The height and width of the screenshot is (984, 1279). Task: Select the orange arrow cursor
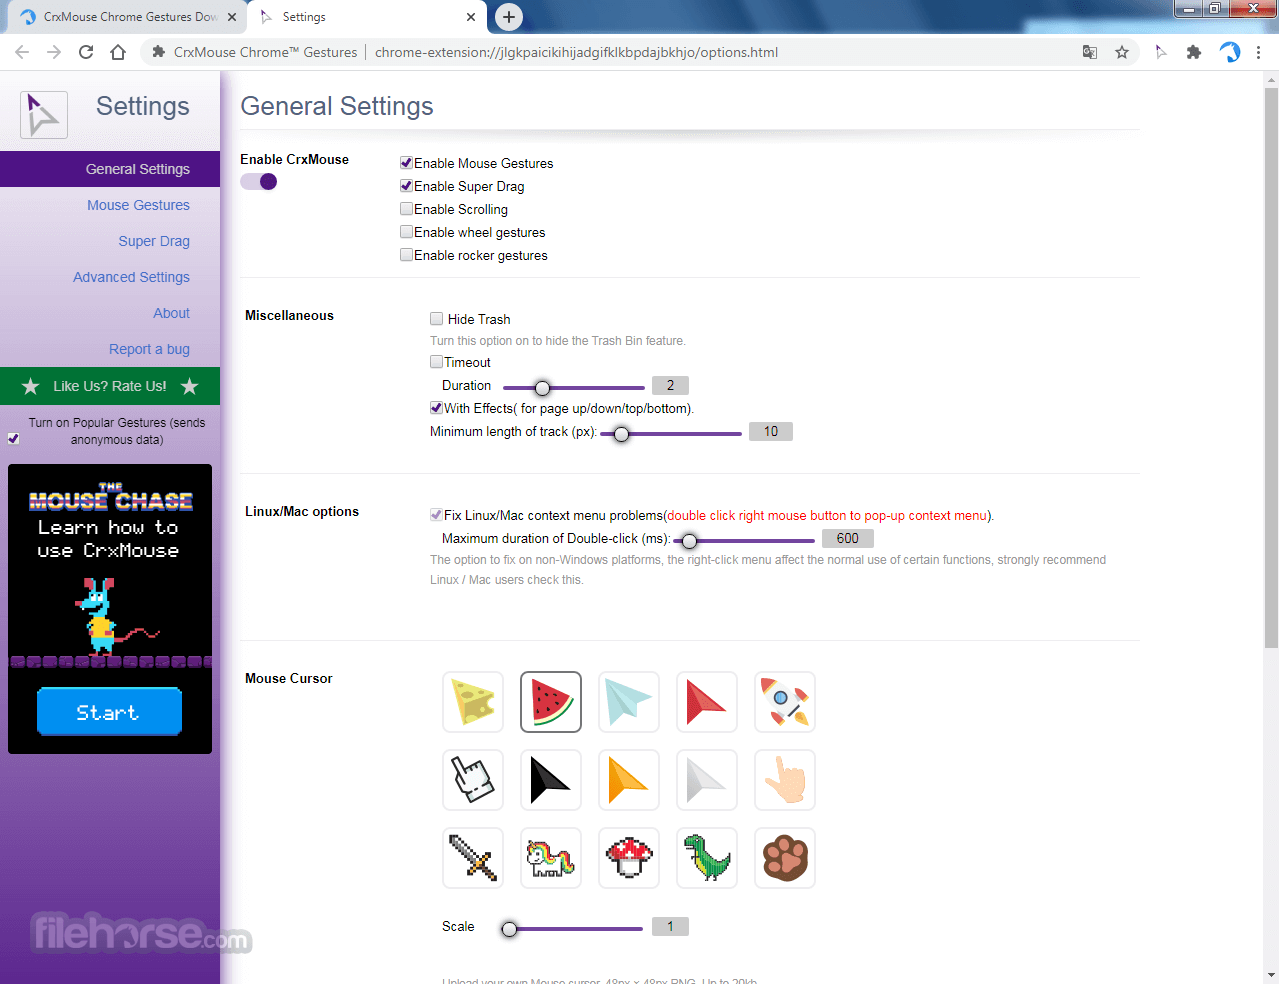tap(629, 780)
